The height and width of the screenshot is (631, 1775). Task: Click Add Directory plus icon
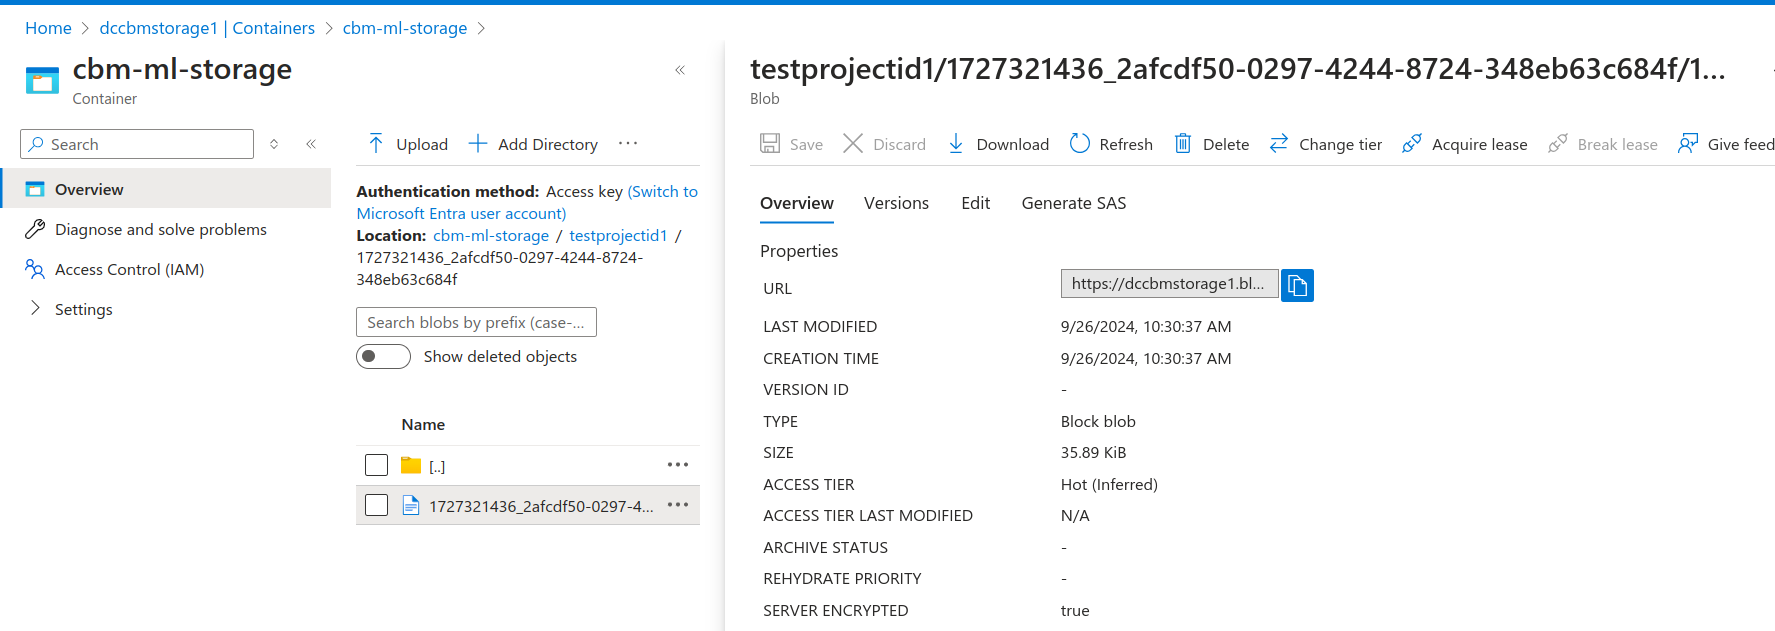(x=478, y=144)
